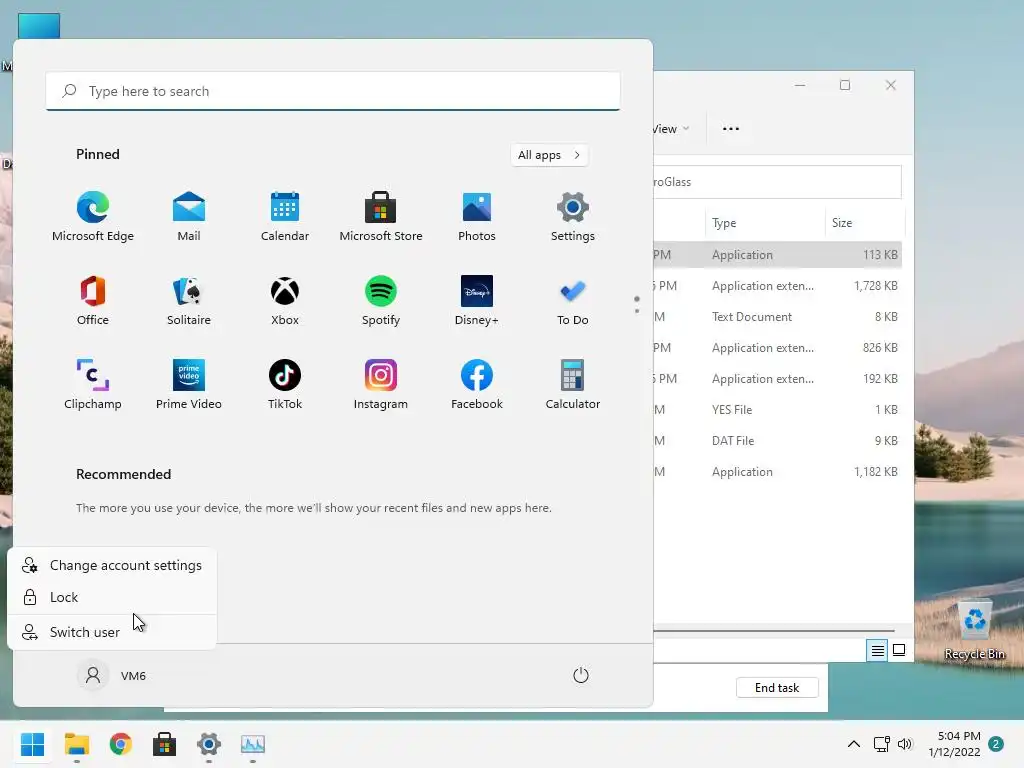Screen dimensions: 1024x768
Task: Click the Windows Start button on taskbar
Action: [33, 744]
